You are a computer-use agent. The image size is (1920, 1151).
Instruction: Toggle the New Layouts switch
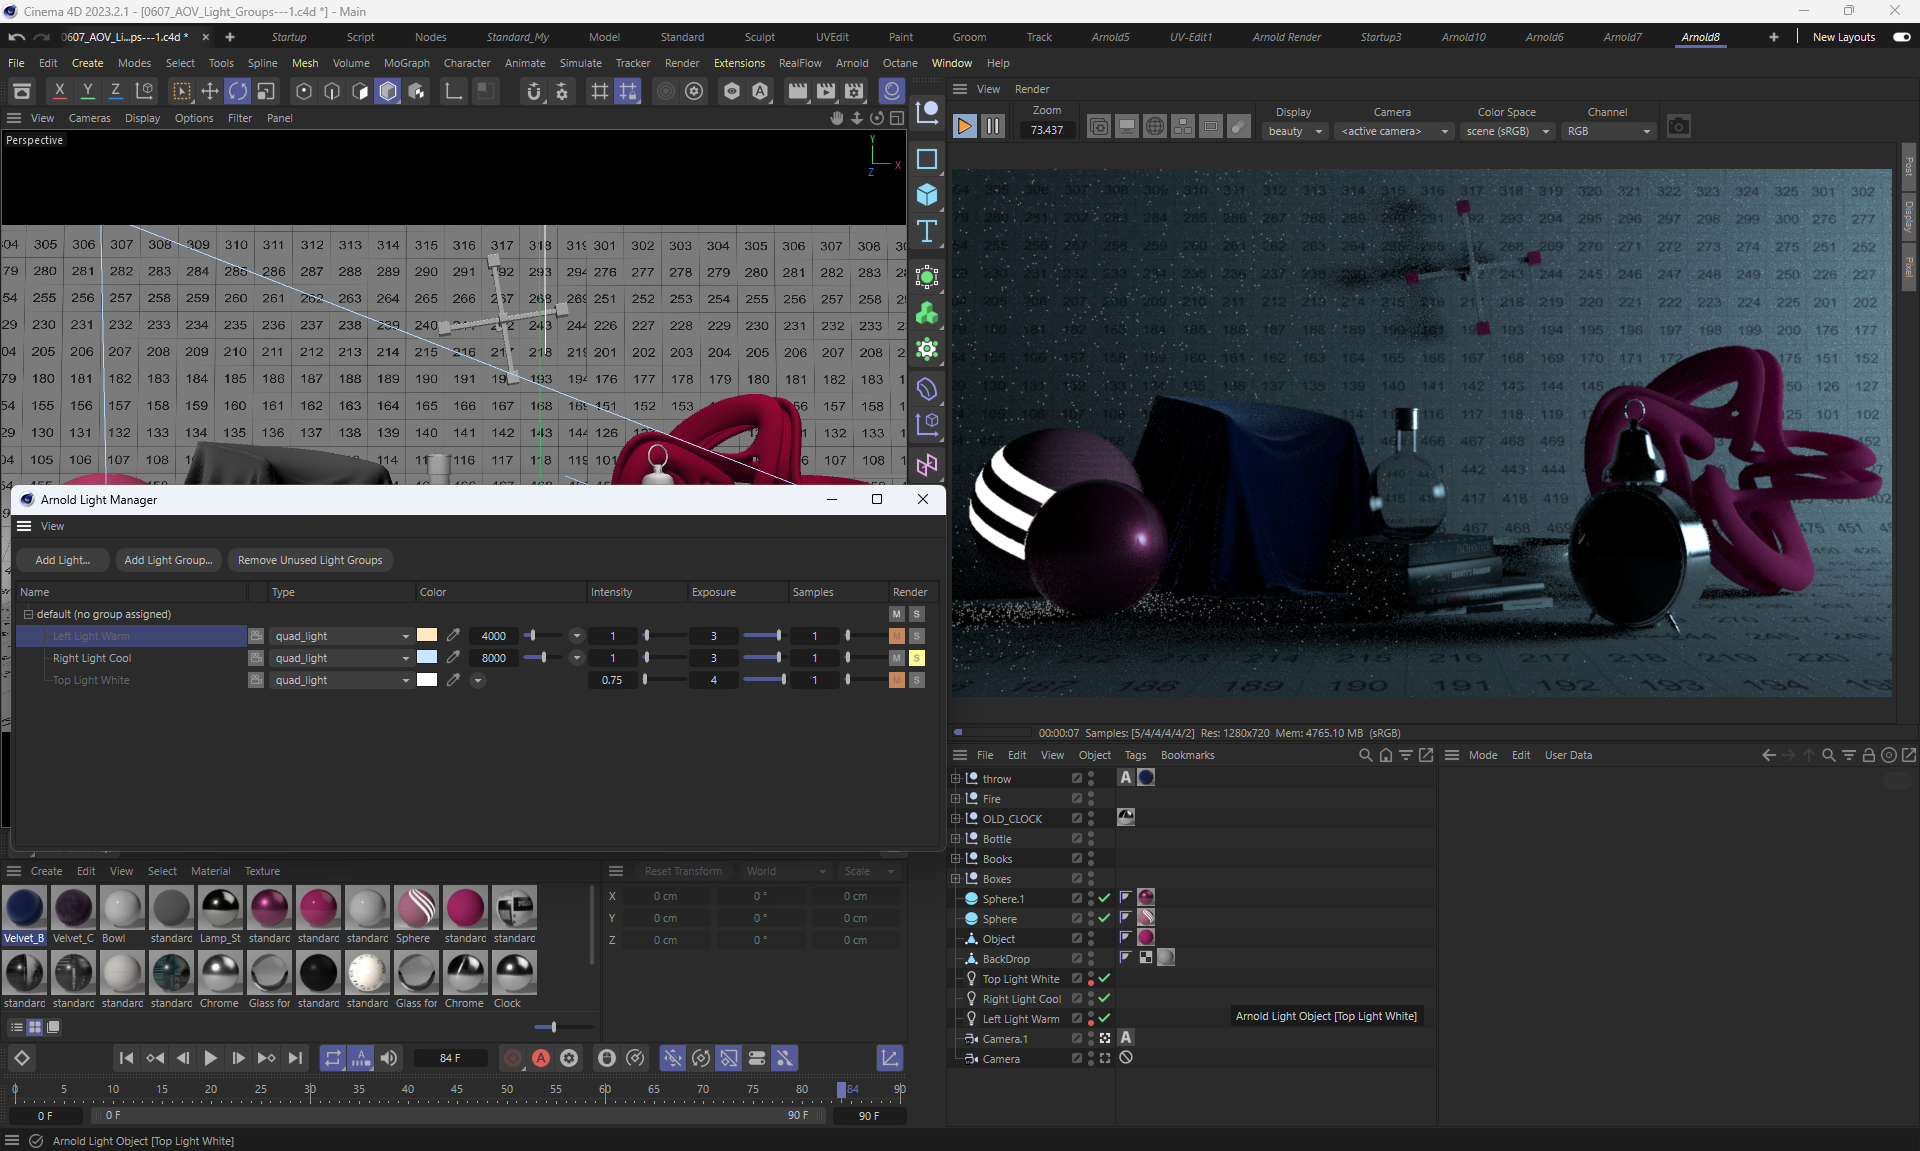[1901, 37]
